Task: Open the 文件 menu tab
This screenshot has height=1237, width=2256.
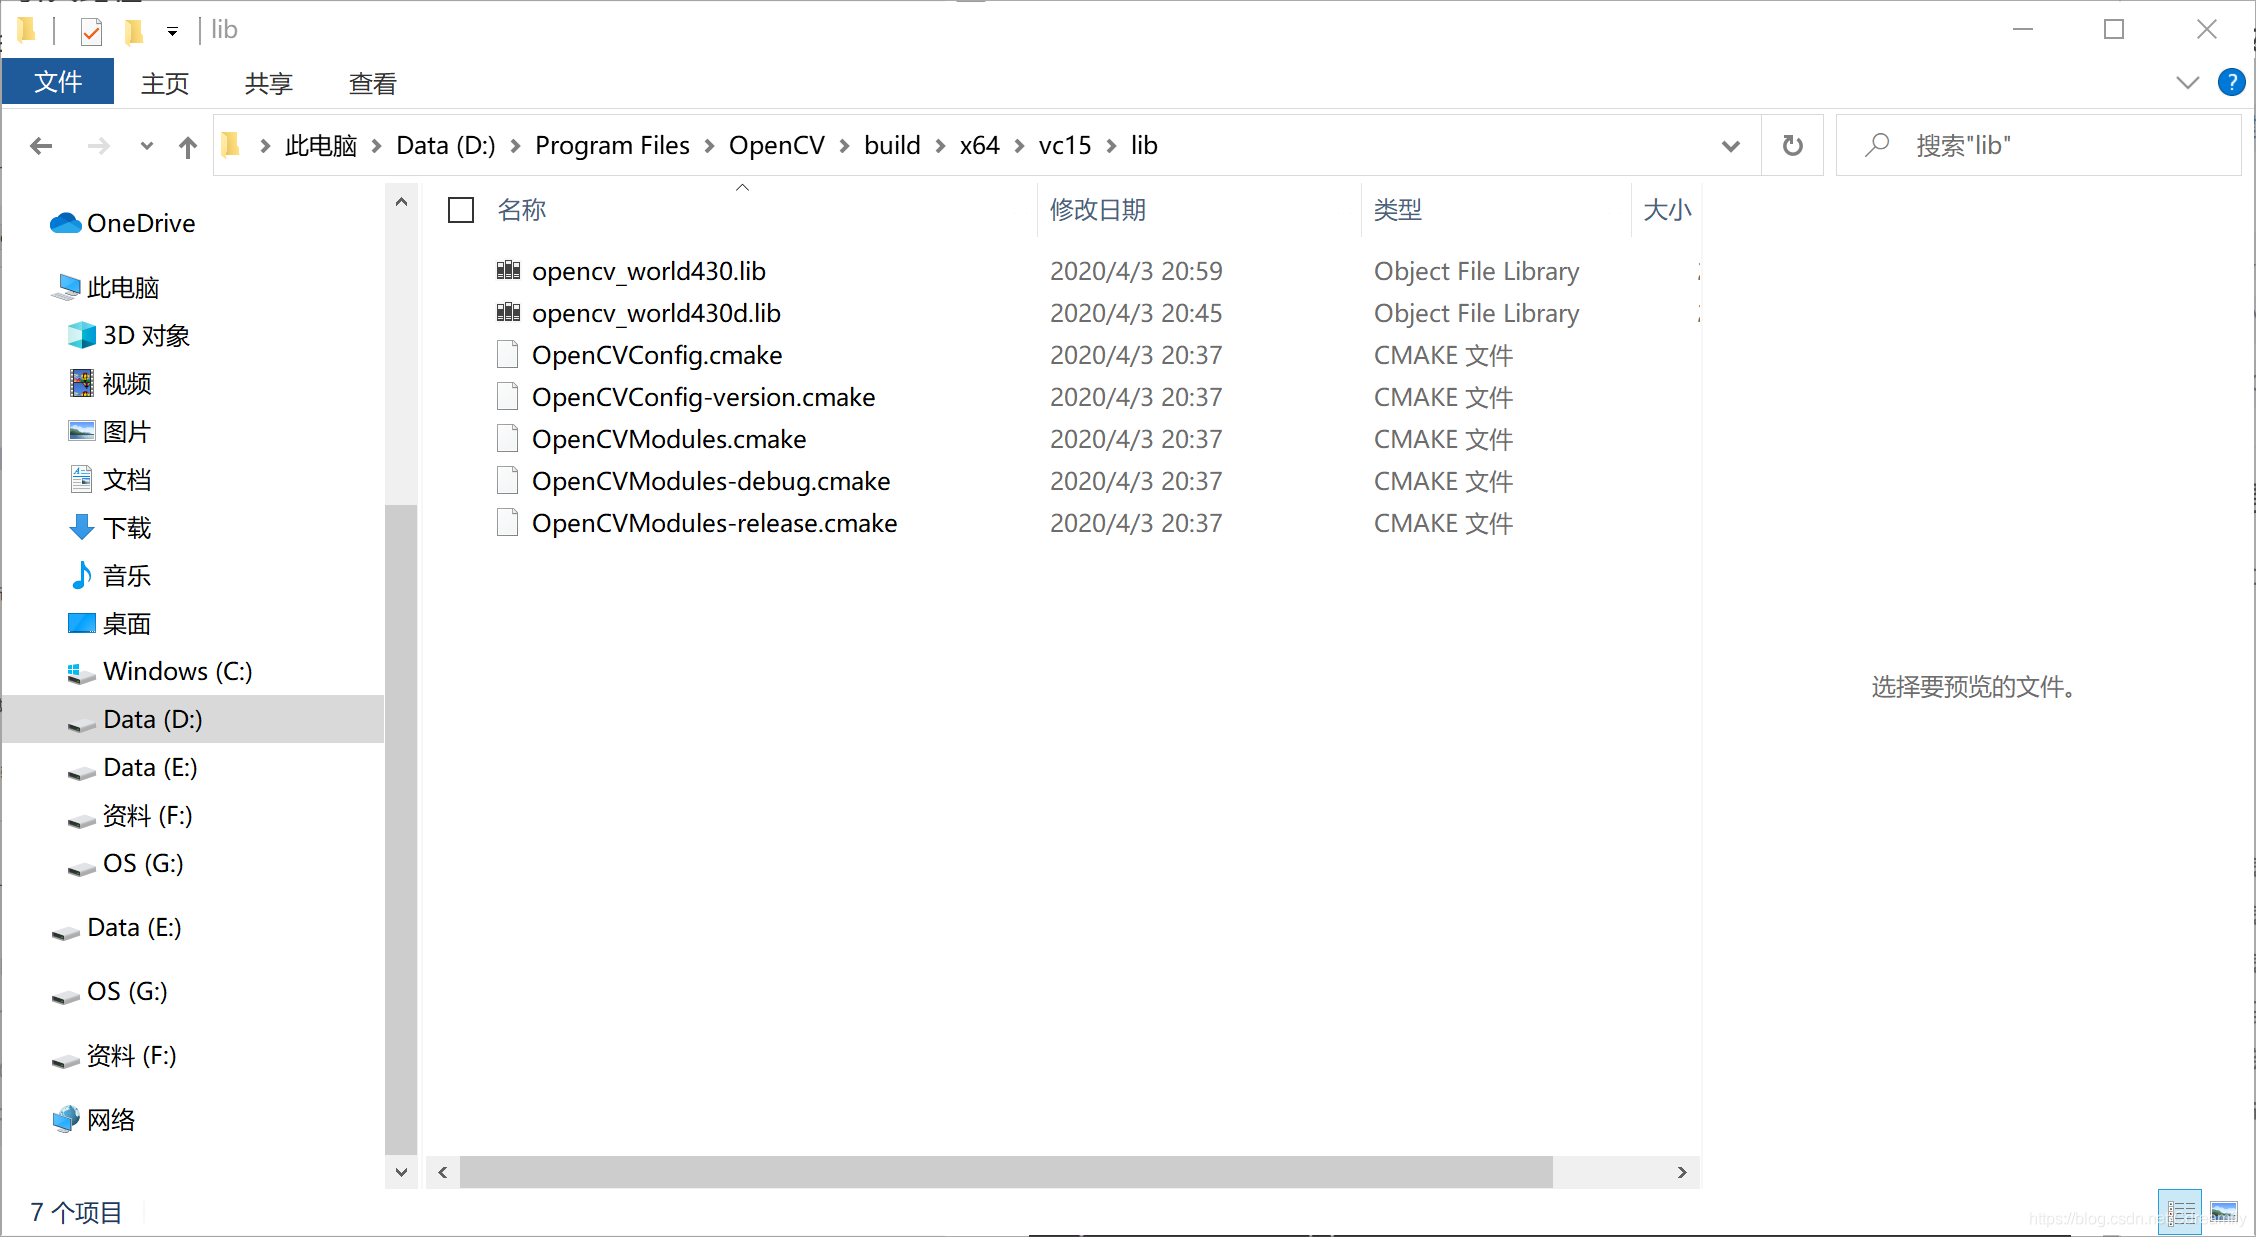Action: point(58,82)
